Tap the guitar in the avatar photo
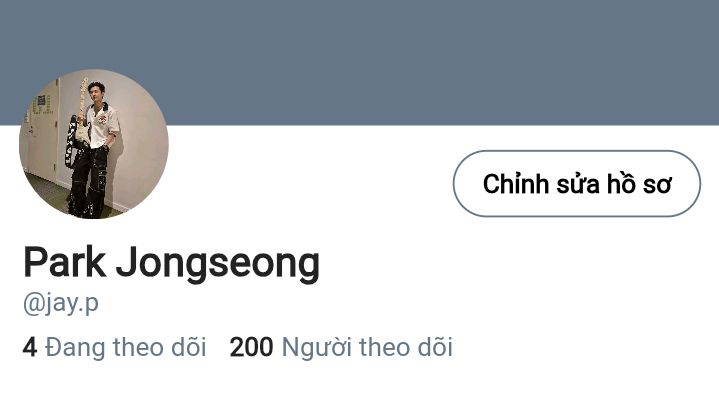719x408 pixels. click(78, 124)
